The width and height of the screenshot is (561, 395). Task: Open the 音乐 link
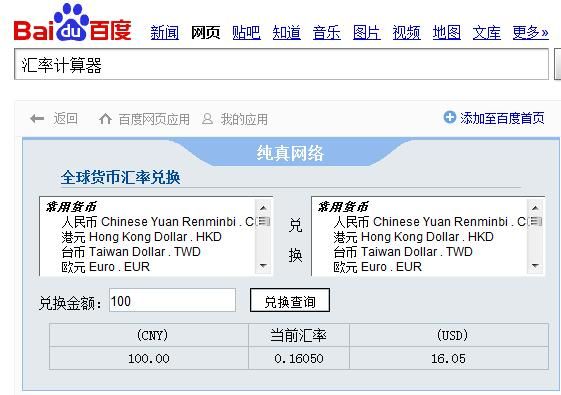coord(327,33)
